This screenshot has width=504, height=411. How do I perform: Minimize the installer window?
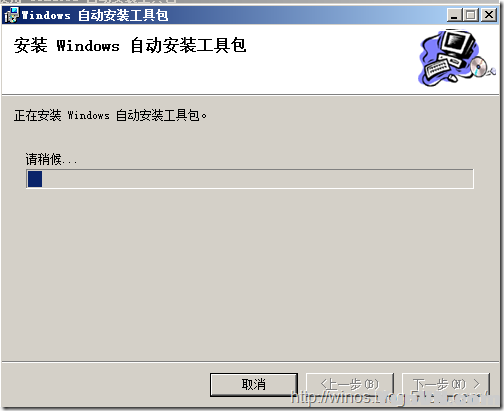(x=454, y=15)
